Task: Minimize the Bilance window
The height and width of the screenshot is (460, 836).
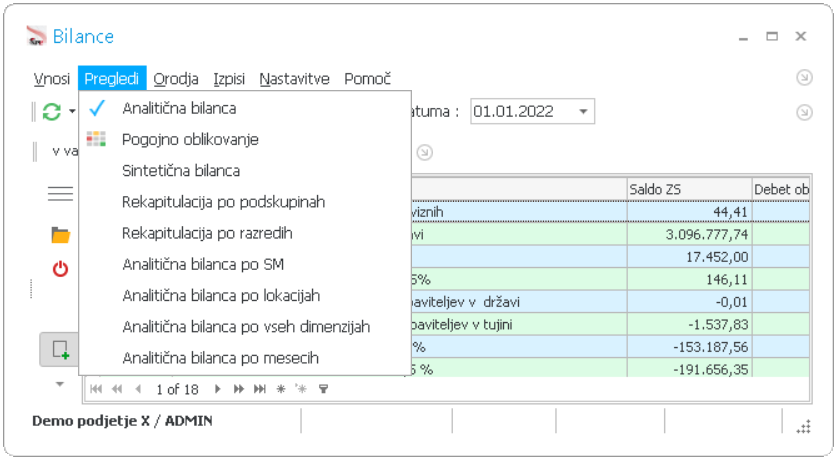Action: pos(743,37)
